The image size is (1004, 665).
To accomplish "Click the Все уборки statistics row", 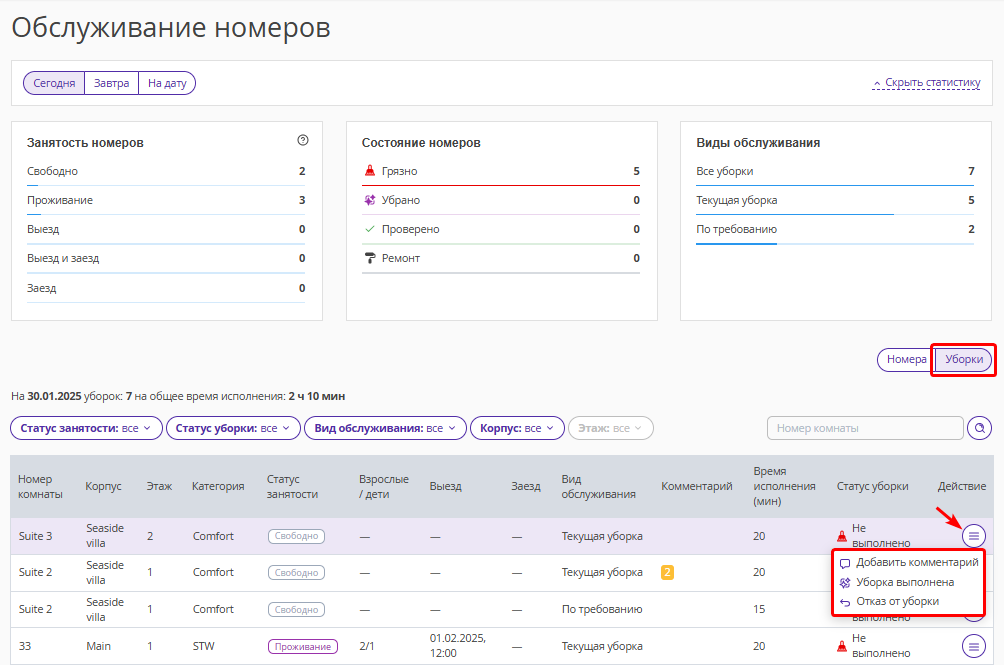I will (836, 172).
